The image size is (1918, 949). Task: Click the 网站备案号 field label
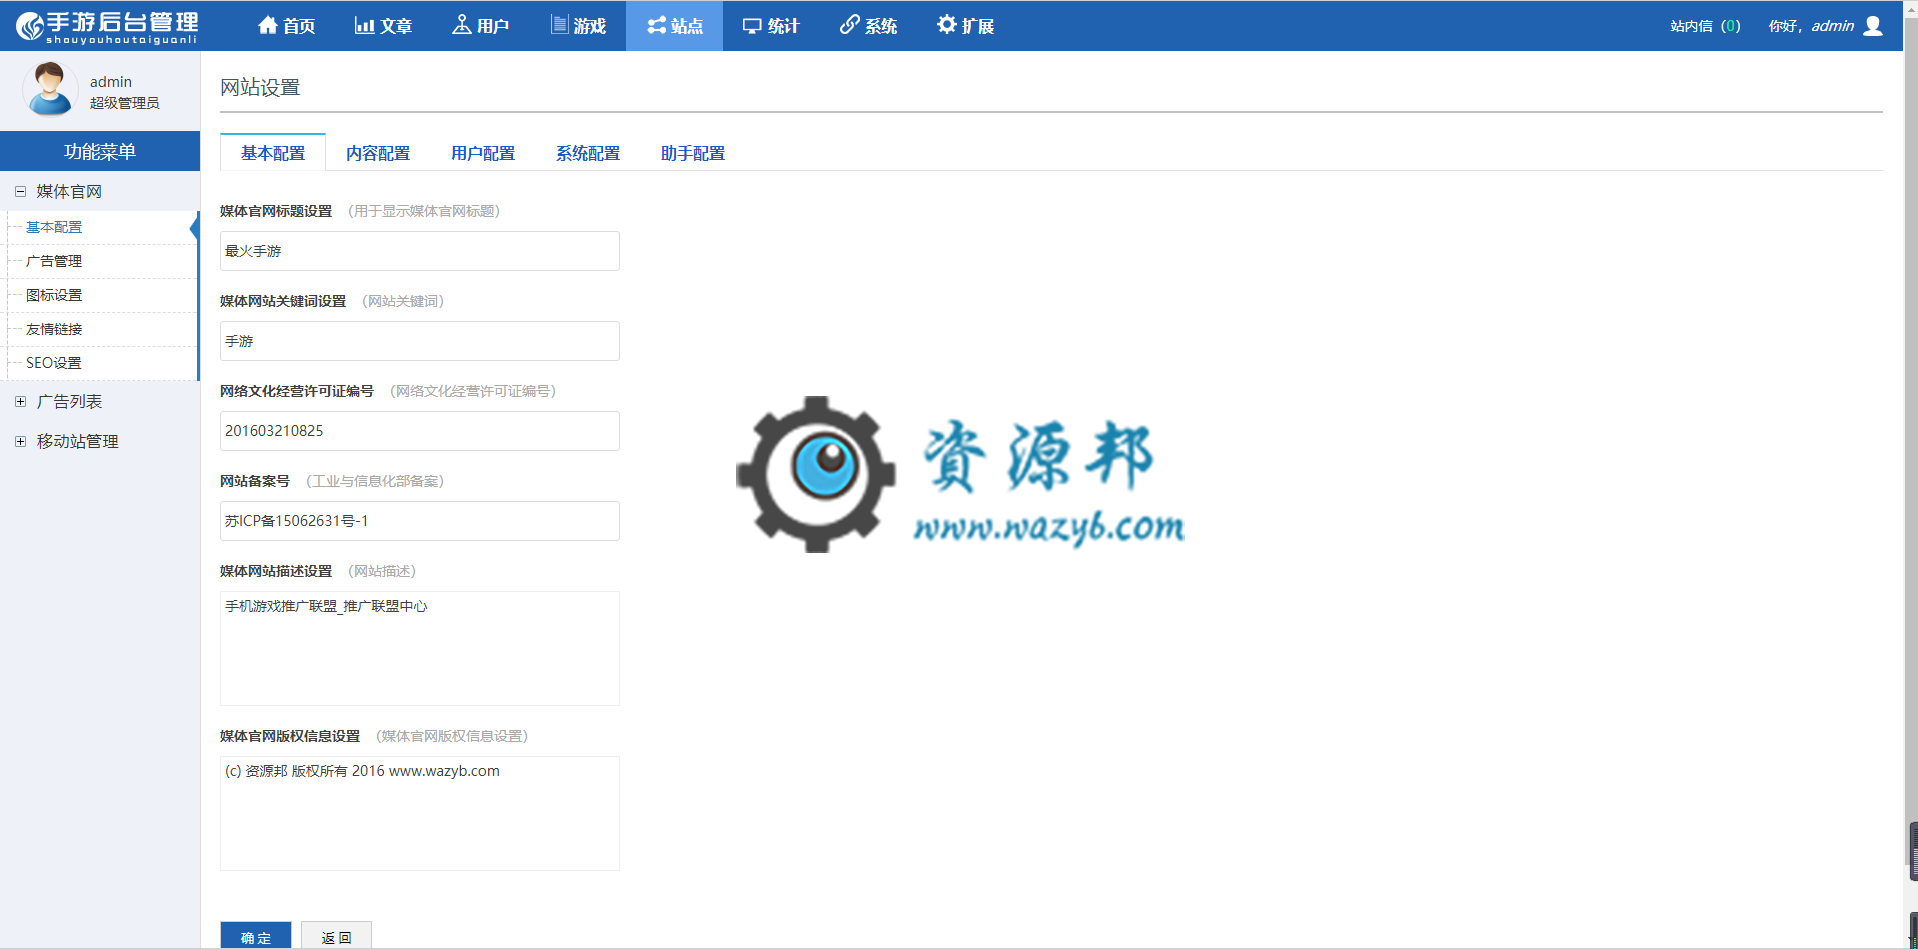[255, 481]
